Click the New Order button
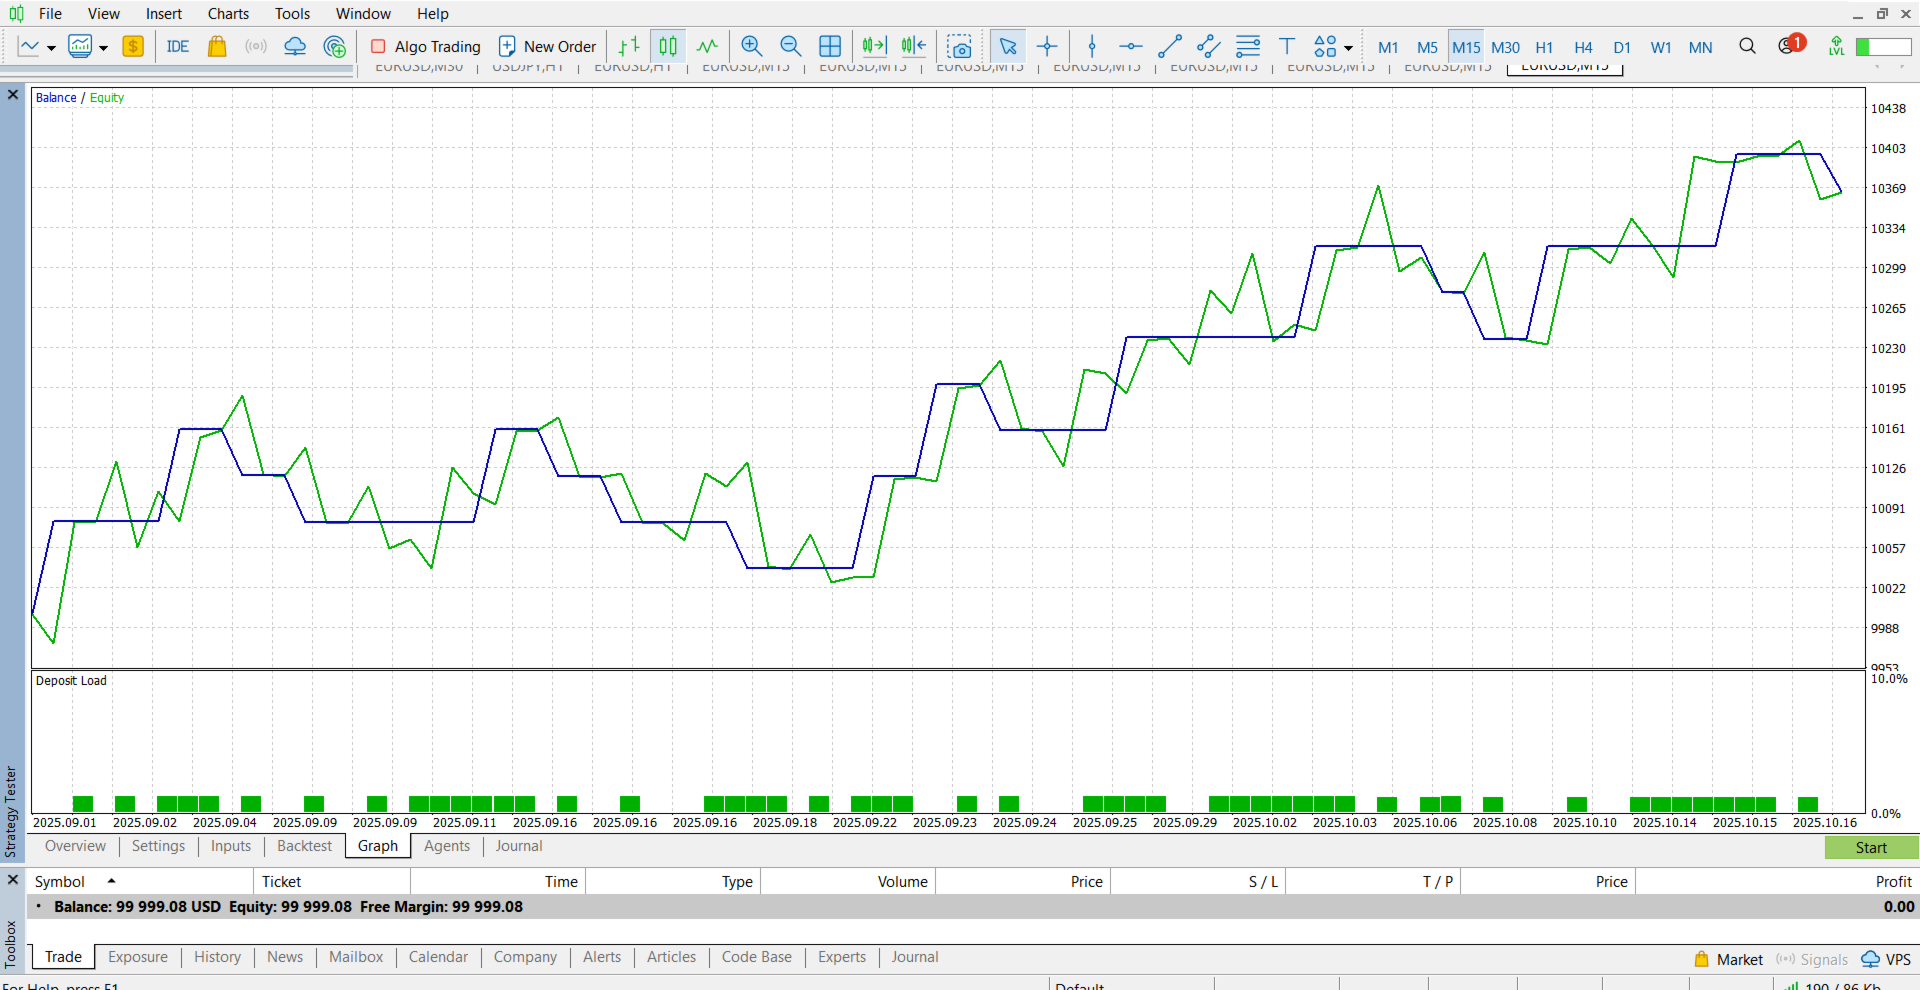The height and width of the screenshot is (990, 1920). pos(547,46)
